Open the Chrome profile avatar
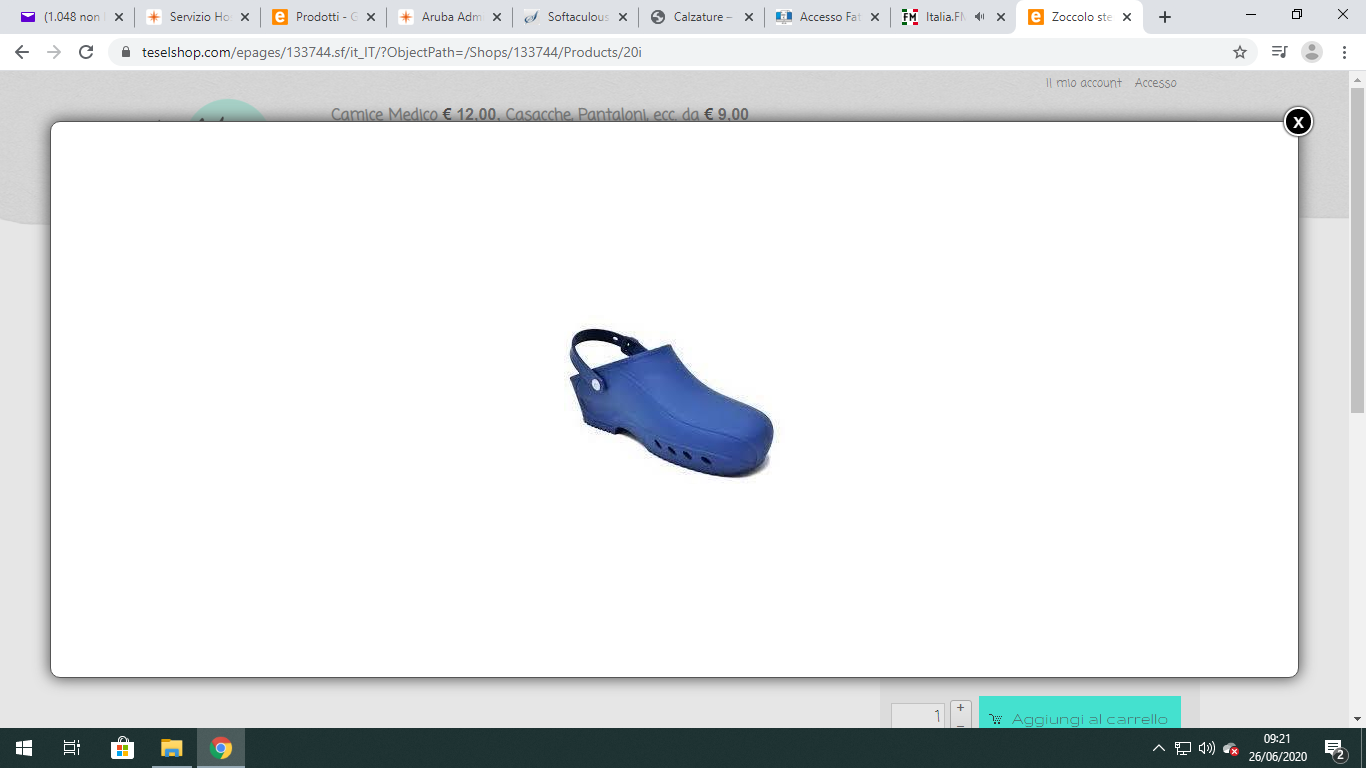This screenshot has width=1366, height=768. pos(1312,52)
